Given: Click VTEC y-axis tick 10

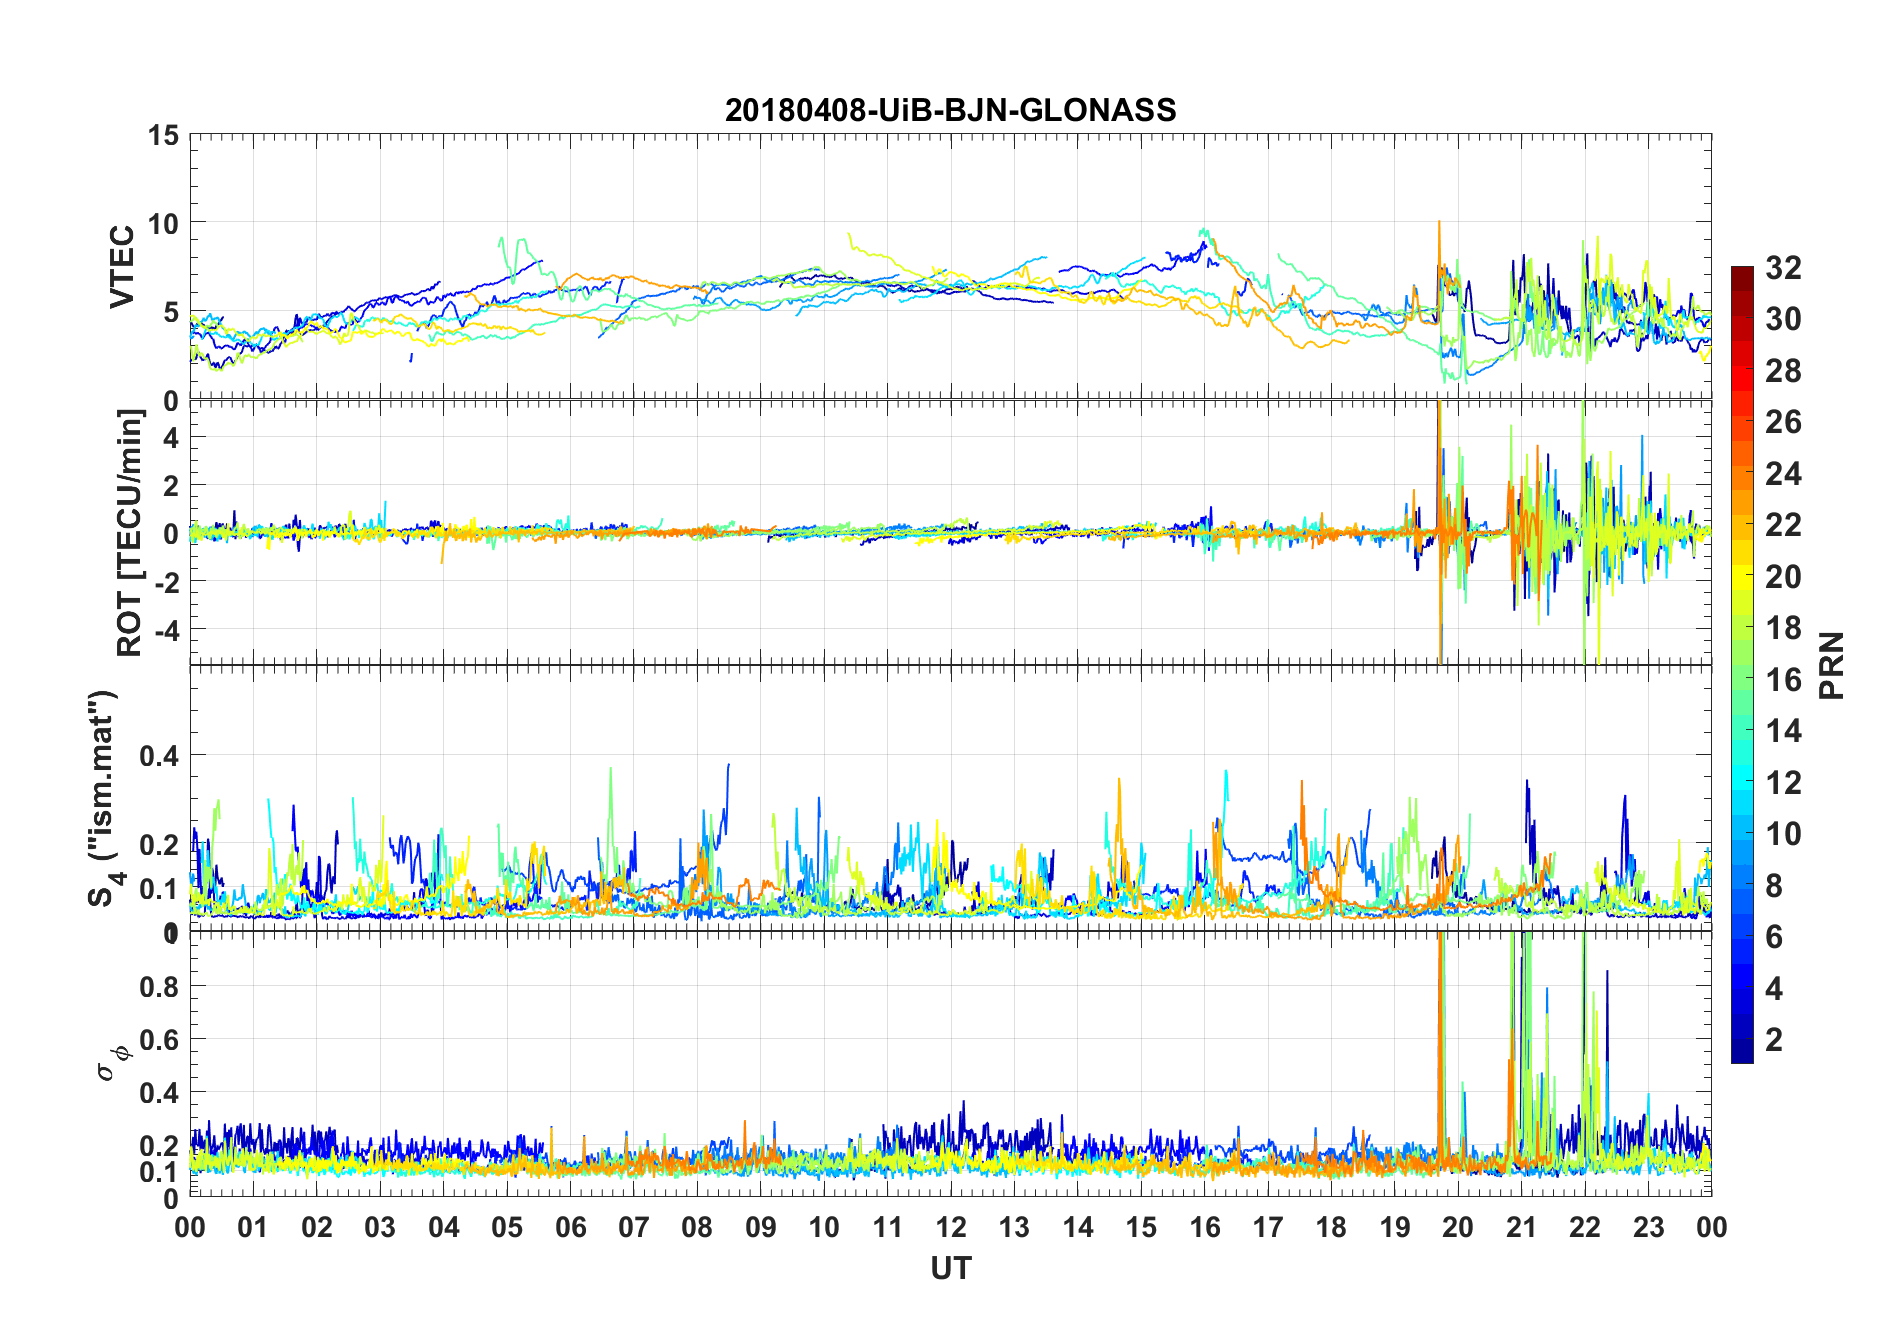Looking at the screenshot, I should tap(163, 223).
